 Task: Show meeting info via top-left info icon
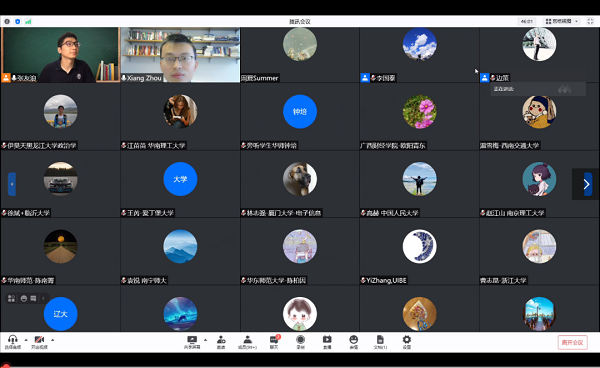(x=7, y=21)
